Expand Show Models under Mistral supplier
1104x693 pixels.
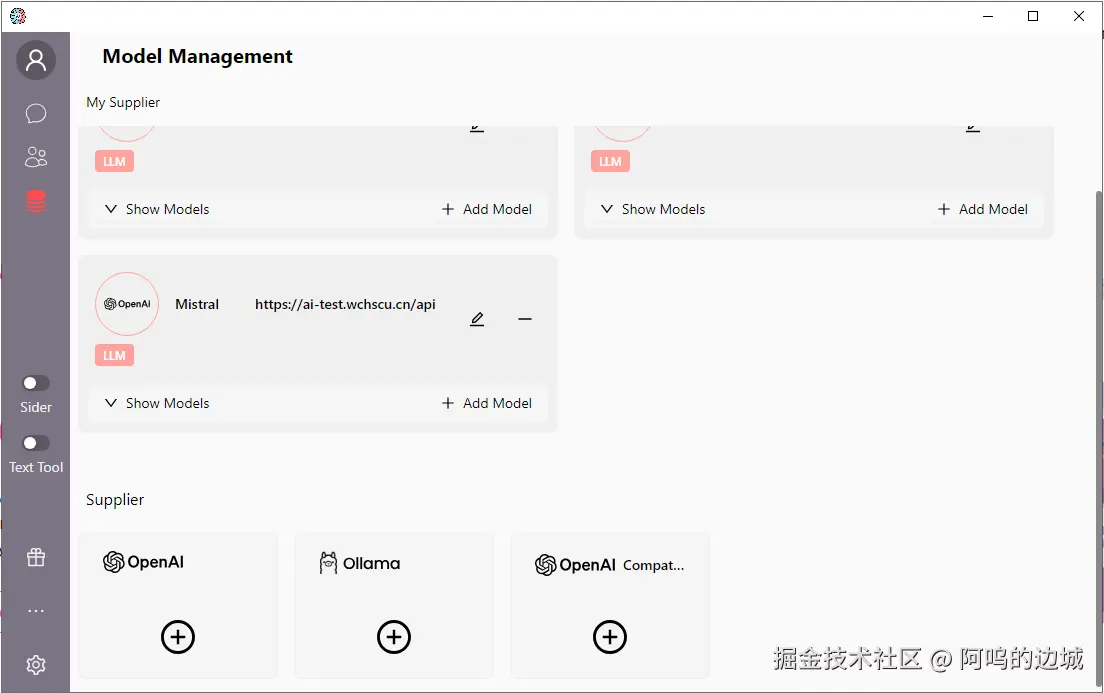(157, 403)
